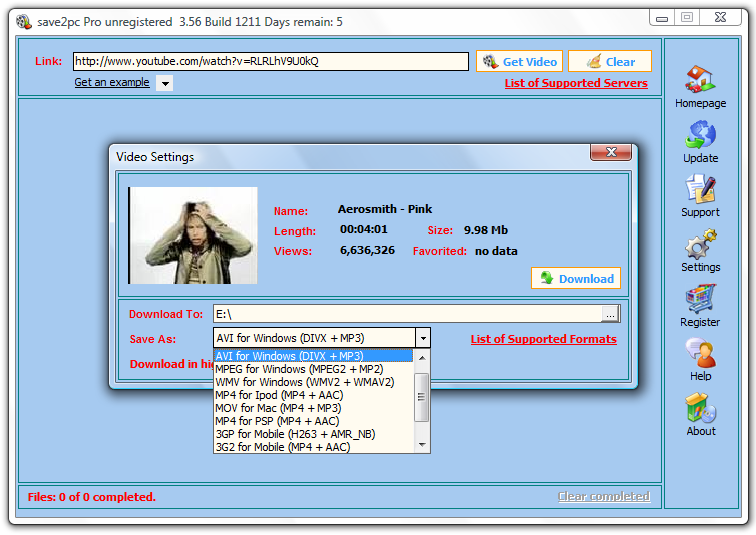Image resolution: width=756 pixels, height=535 pixels.
Task: Open the About icon
Action: [x=700, y=408]
